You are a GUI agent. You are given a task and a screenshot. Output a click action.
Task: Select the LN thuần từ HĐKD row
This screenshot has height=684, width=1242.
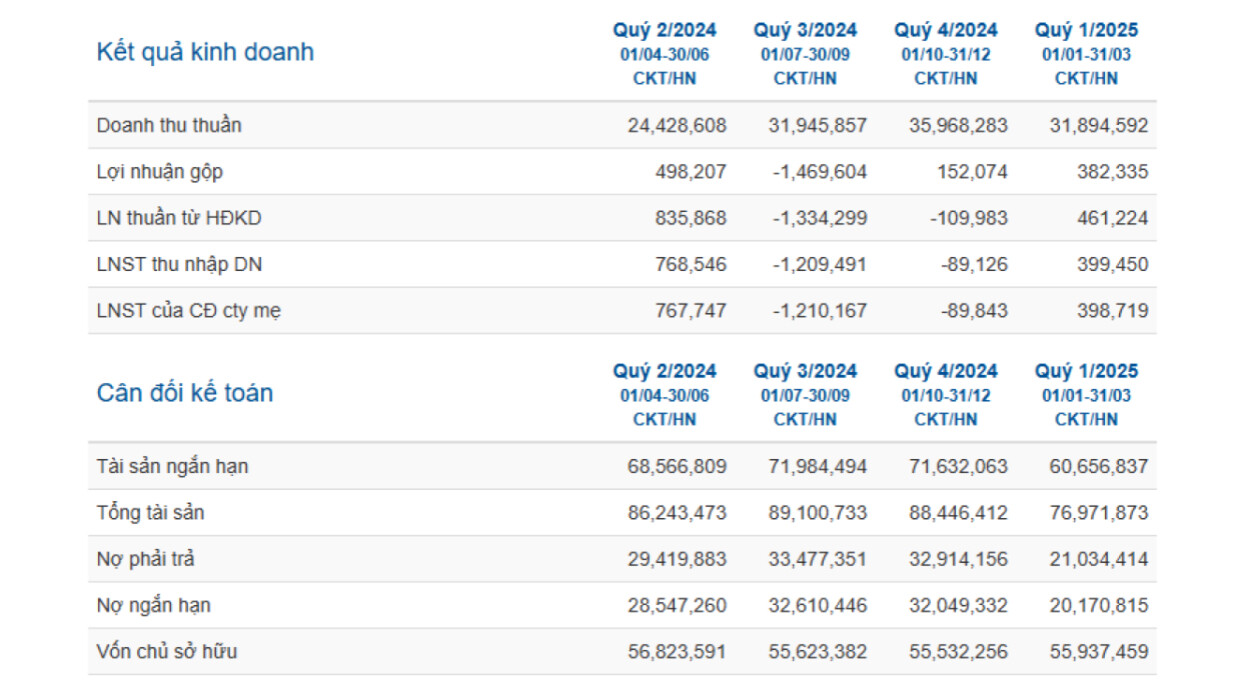click(x=179, y=218)
